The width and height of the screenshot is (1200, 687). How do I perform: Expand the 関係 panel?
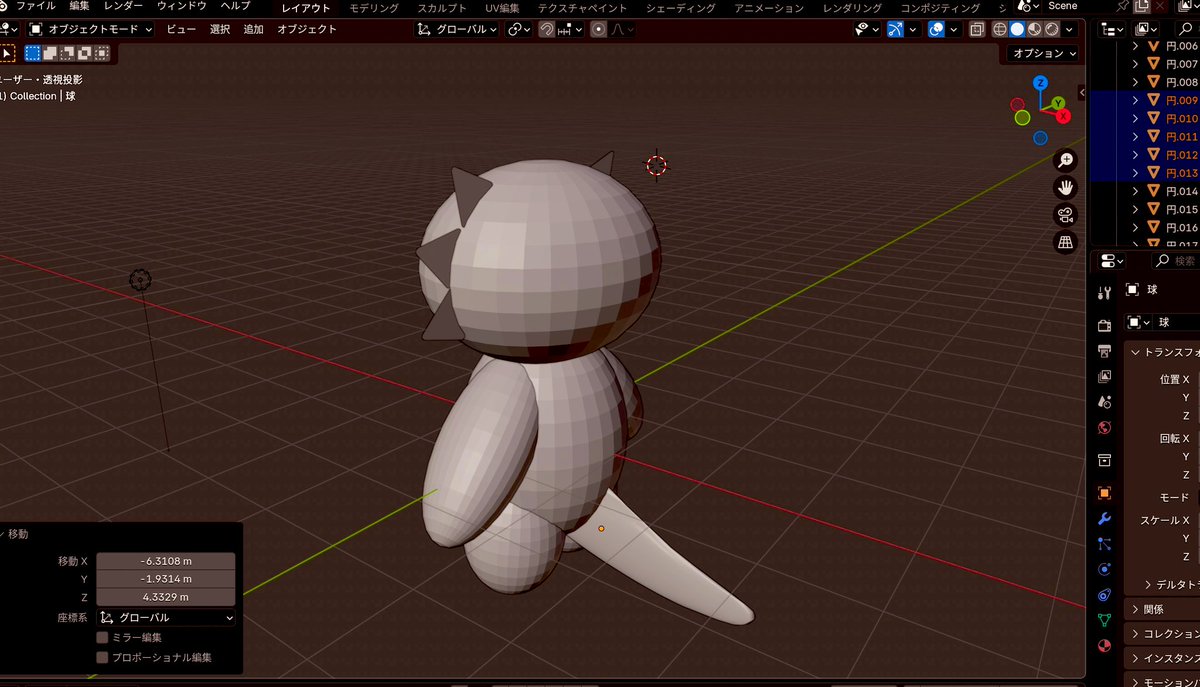(1135, 609)
